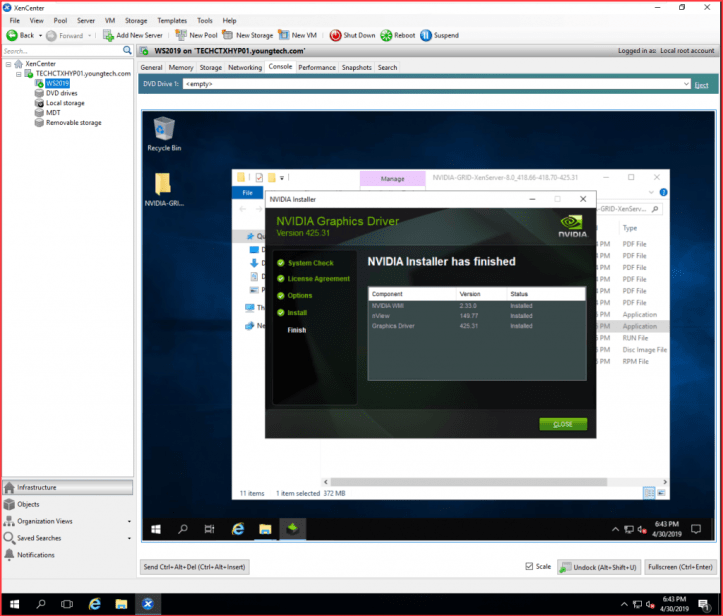723x616 pixels.
Task: Switch to the General tab
Action: point(151,67)
